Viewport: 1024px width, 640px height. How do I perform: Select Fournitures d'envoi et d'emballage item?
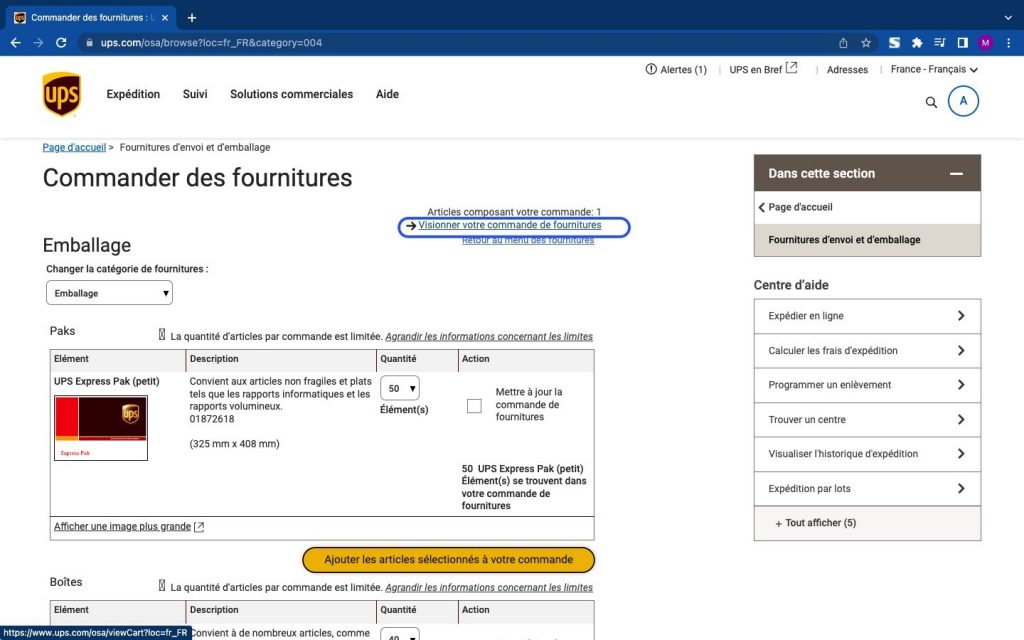click(867, 240)
